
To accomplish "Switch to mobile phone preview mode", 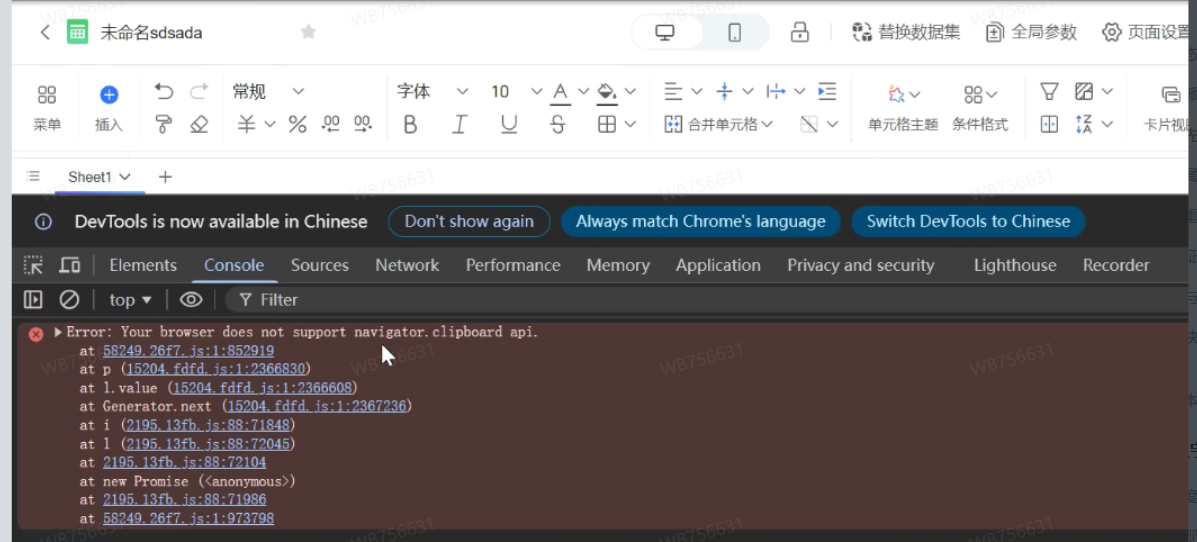I will coord(735,33).
